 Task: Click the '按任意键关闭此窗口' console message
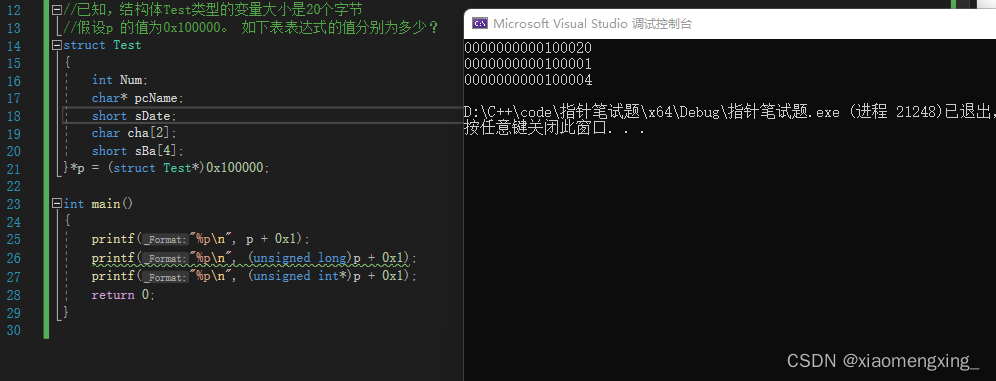click(x=555, y=129)
